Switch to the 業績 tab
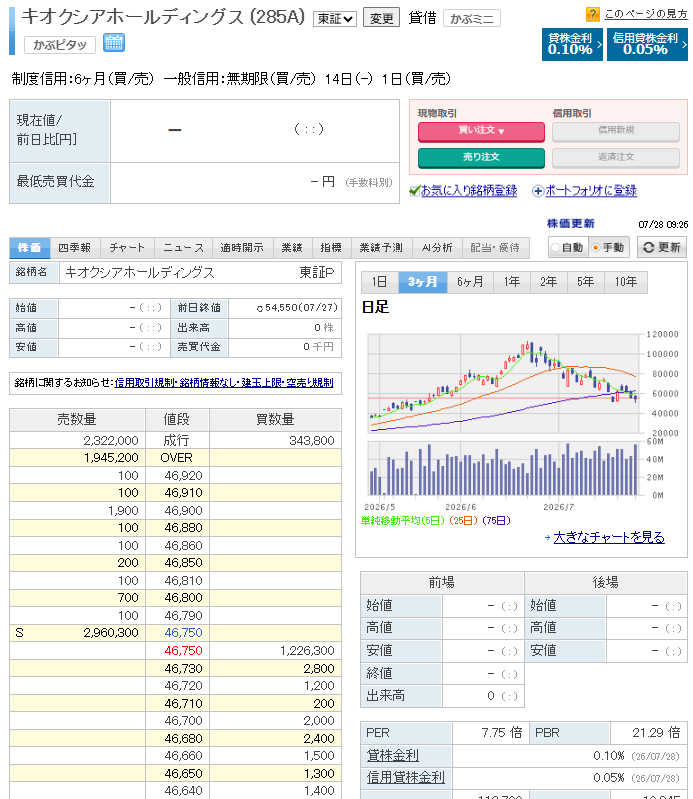 pos(292,248)
